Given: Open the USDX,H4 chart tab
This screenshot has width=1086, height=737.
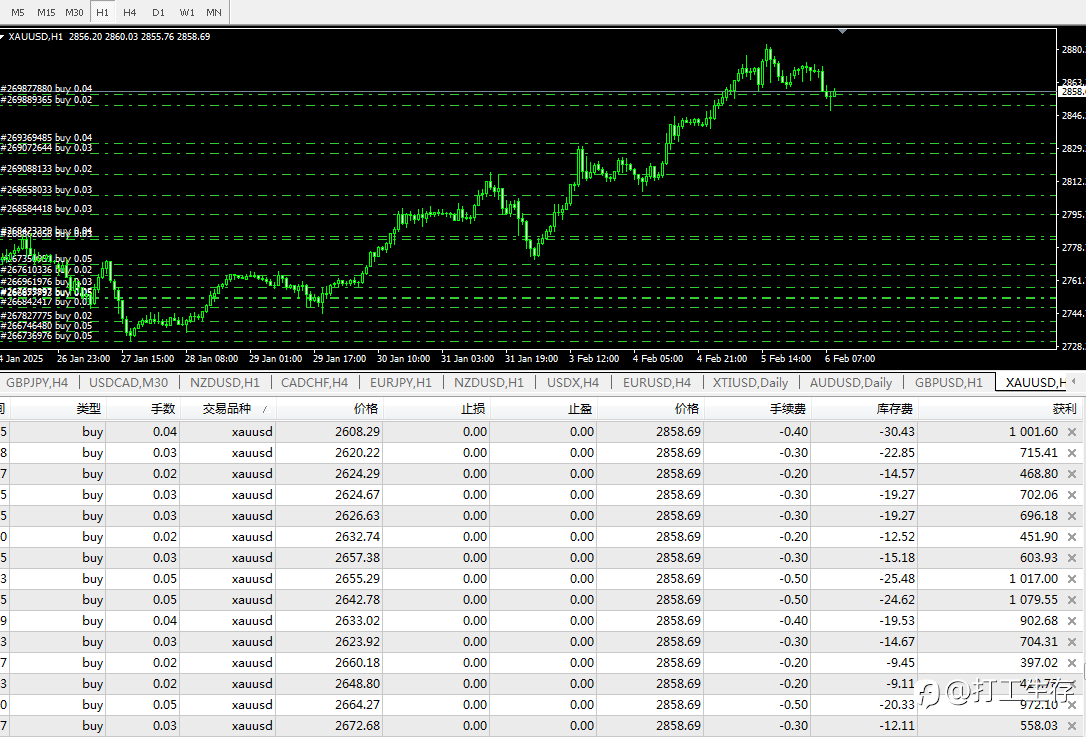Looking at the screenshot, I should click(x=573, y=382).
